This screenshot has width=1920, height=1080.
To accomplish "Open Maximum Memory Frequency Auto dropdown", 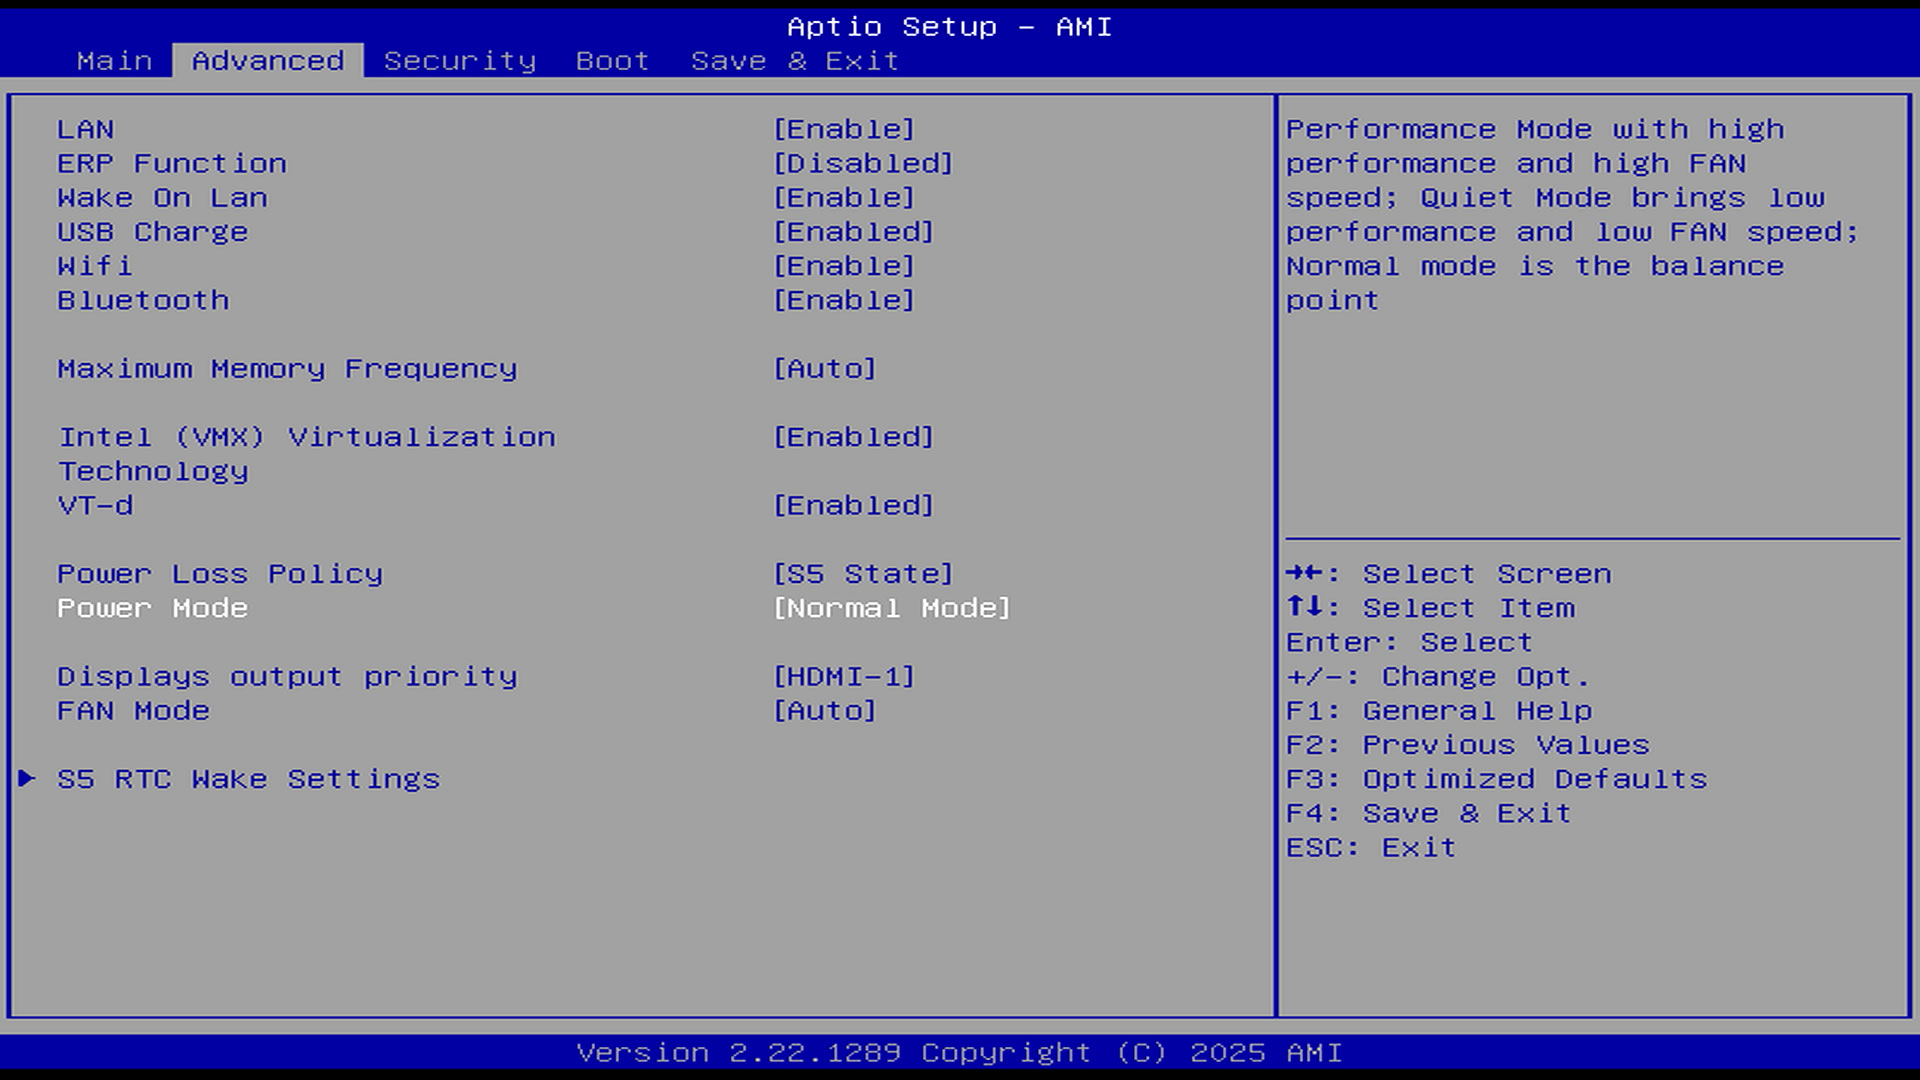I will (x=824, y=369).
